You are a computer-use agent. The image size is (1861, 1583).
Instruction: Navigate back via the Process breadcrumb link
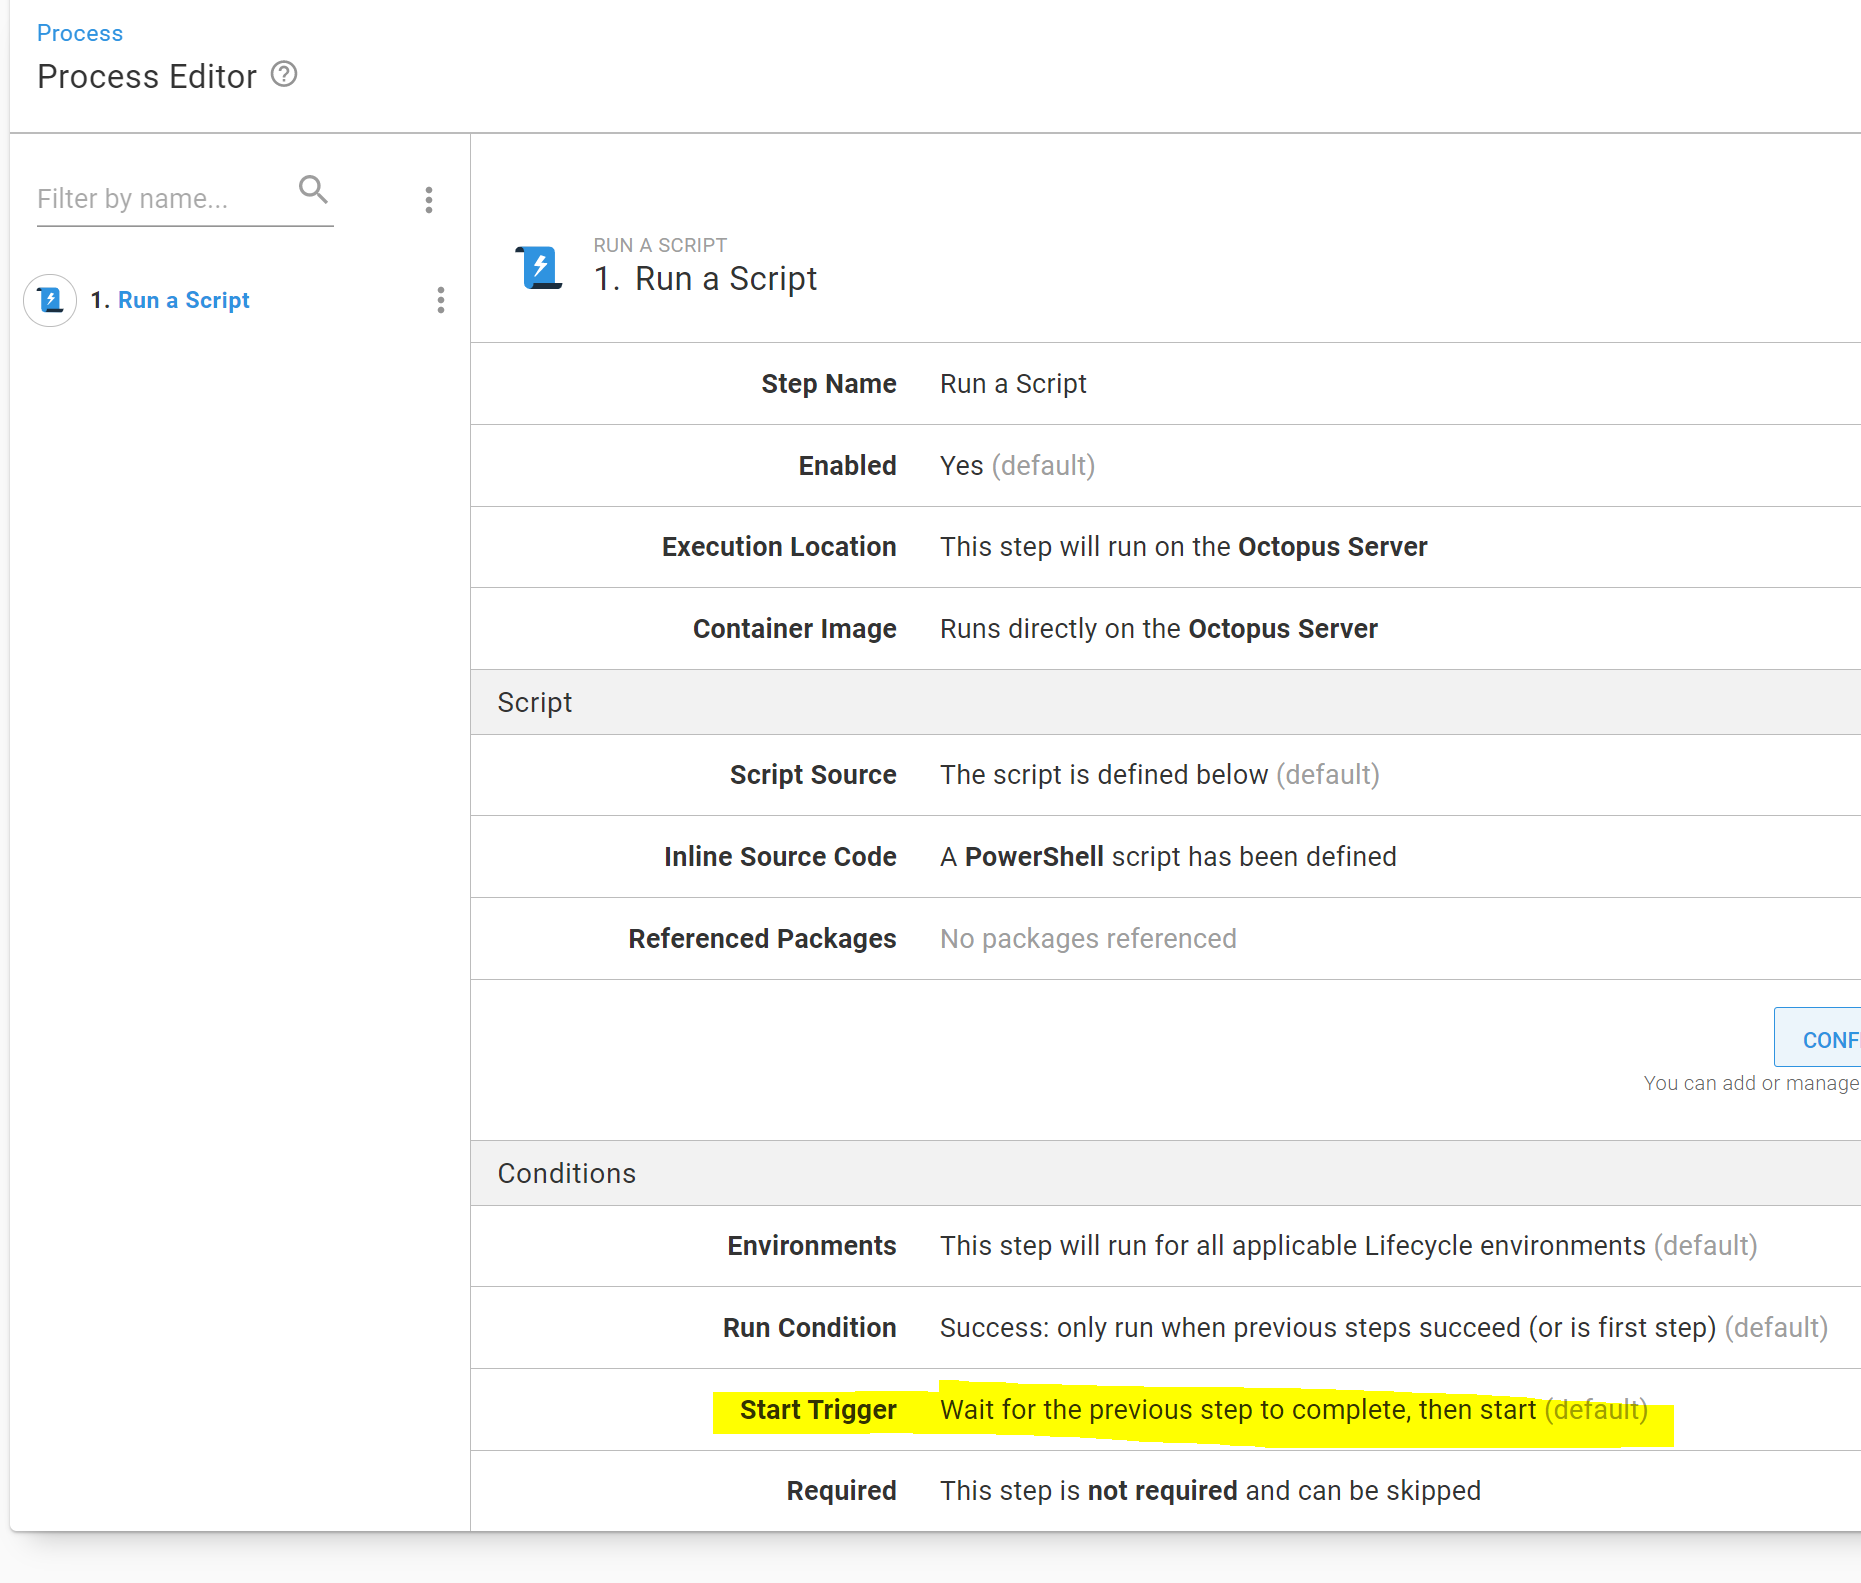(79, 32)
